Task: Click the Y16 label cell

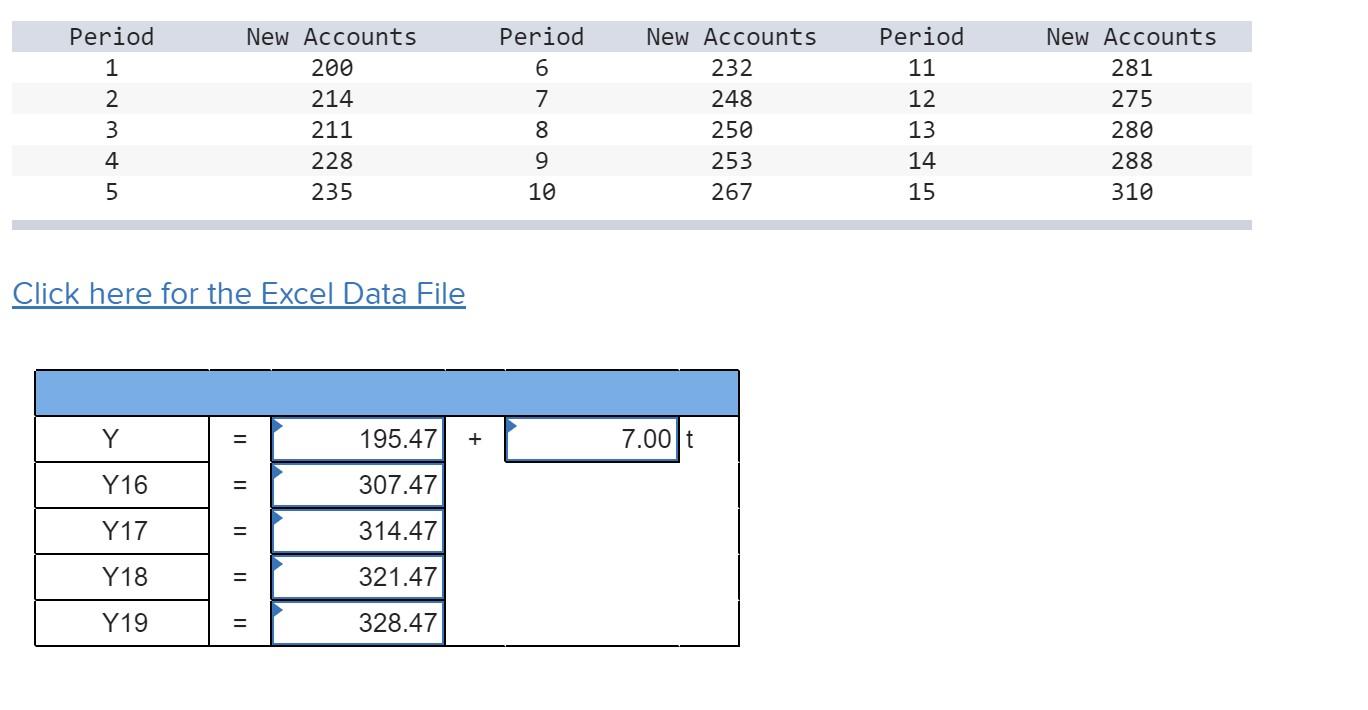Action: click(122, 485)
